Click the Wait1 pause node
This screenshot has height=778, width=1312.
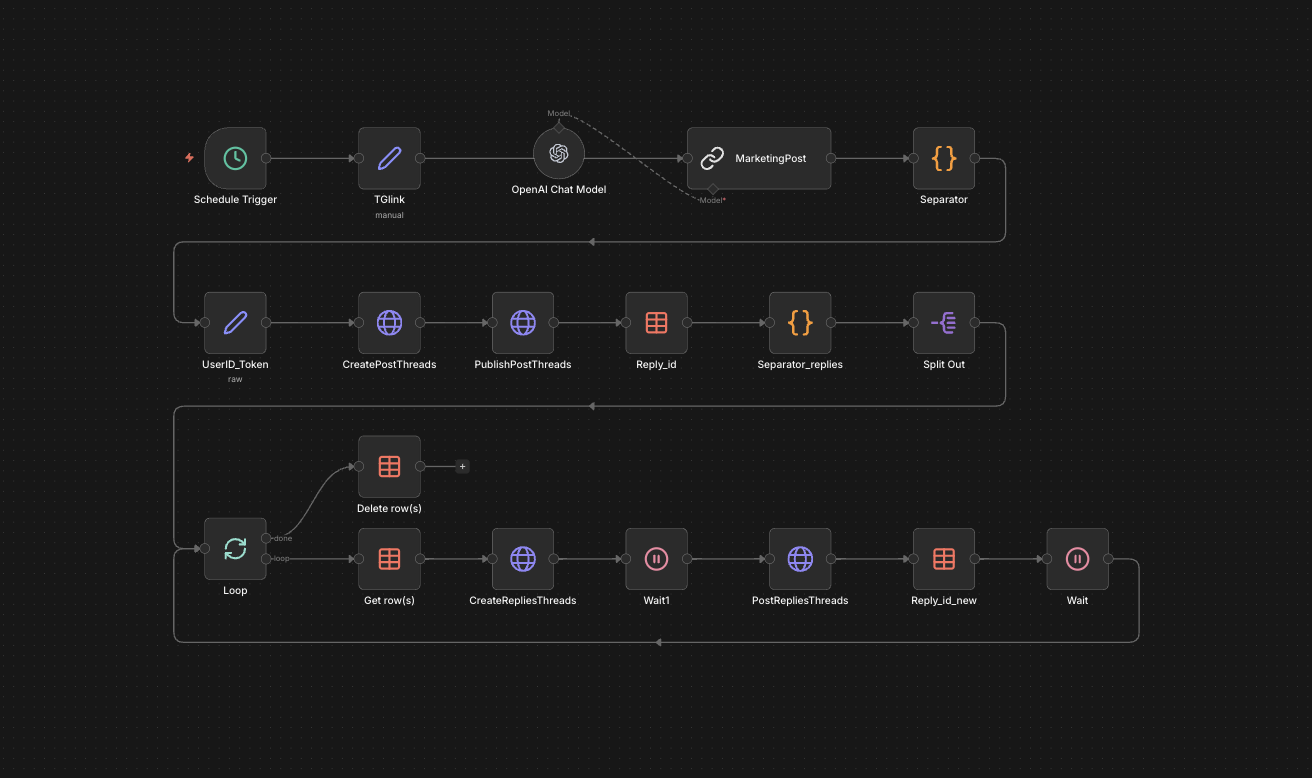tap(656, 559)
